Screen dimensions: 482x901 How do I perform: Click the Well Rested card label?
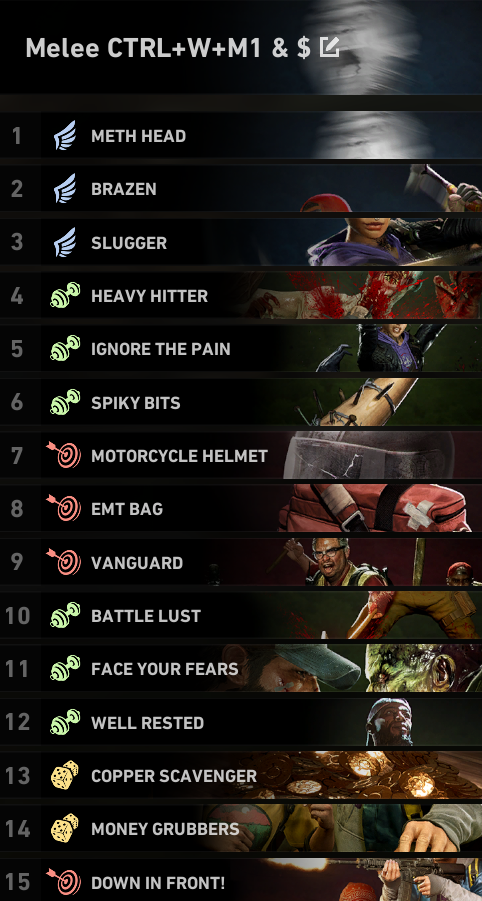pos(148,722)
